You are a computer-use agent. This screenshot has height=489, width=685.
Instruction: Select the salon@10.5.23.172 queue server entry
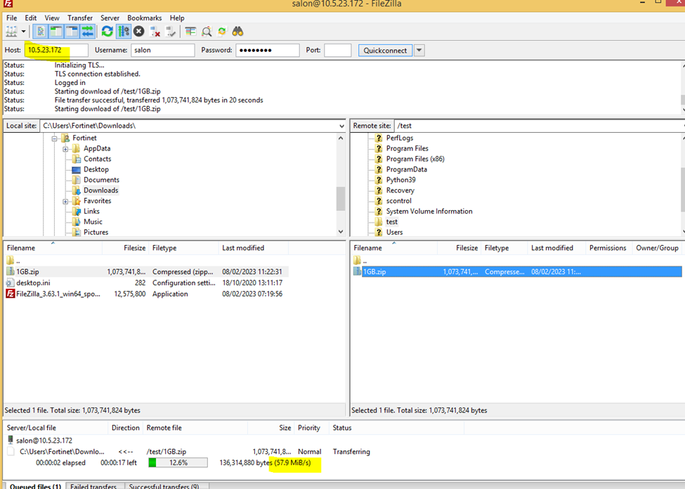(x=44, y=440)
